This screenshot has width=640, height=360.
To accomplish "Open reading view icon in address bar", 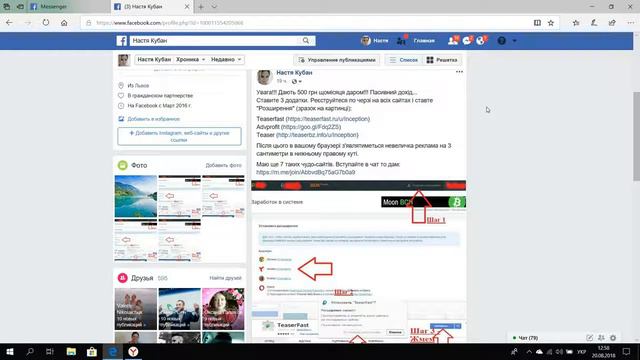I will [537, 23].
